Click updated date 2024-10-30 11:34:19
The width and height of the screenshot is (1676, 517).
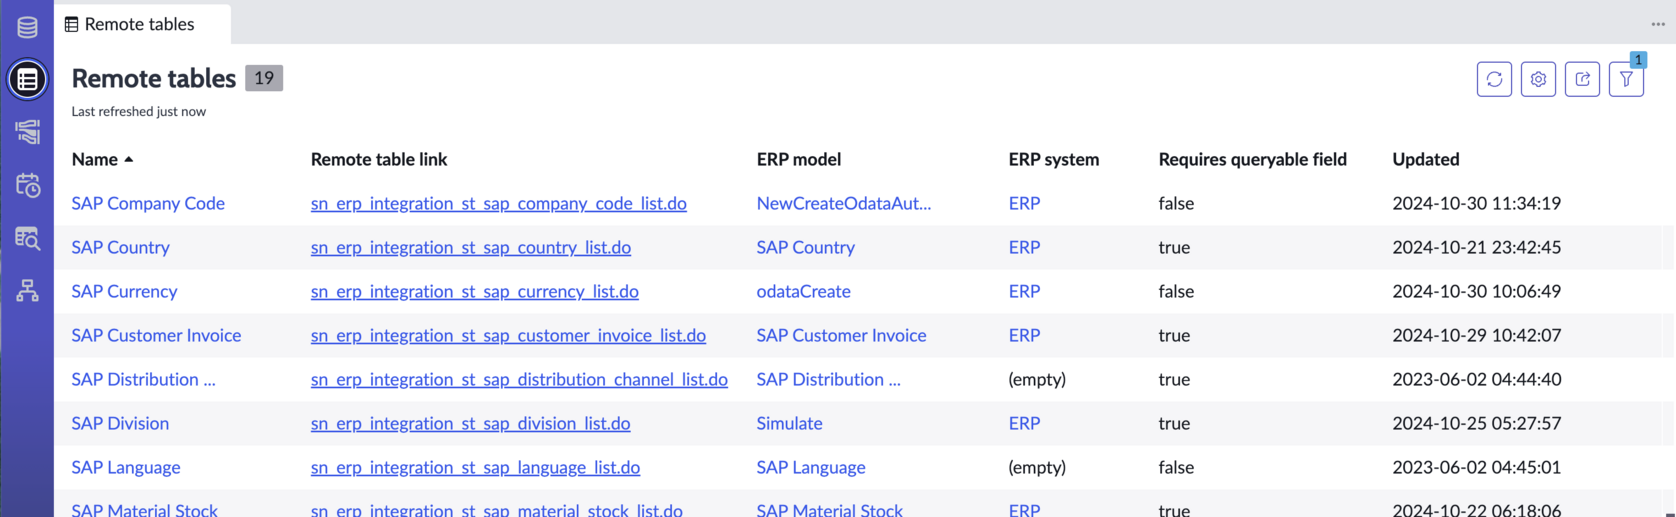pos(1476,203)
